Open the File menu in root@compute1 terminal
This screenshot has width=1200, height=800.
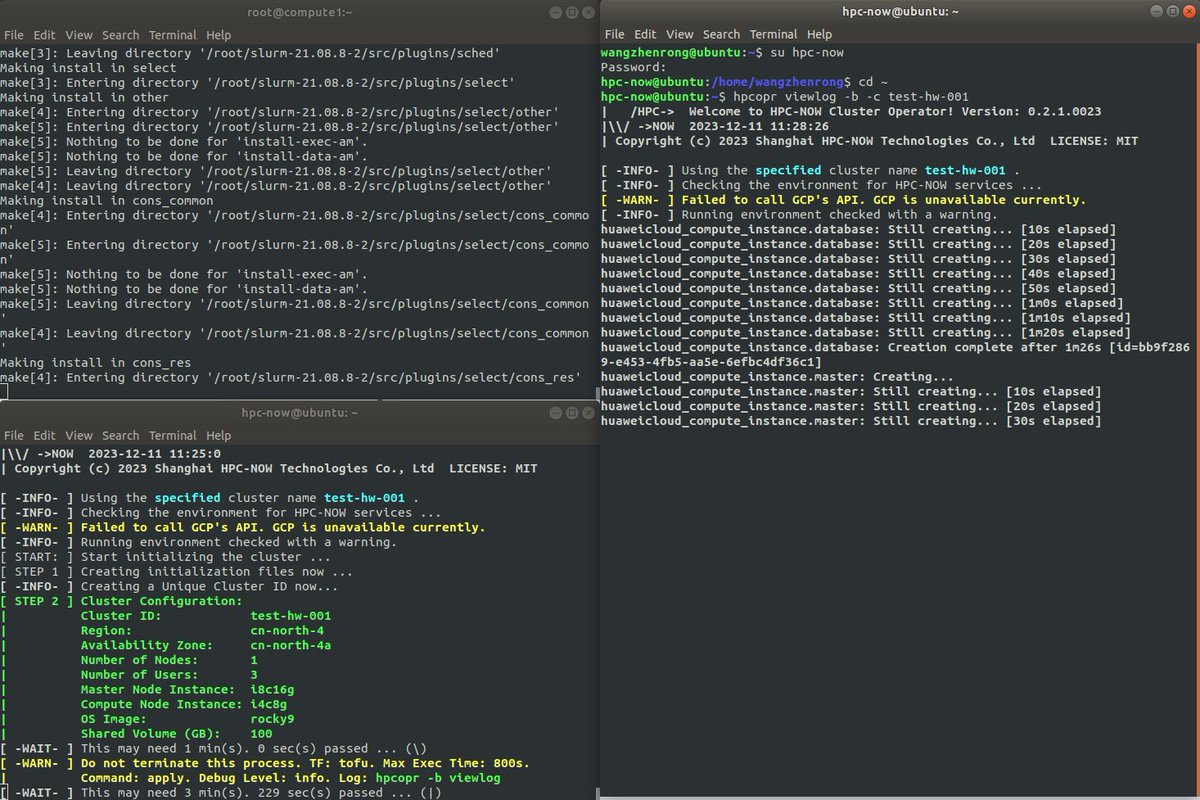pos(14,34)
